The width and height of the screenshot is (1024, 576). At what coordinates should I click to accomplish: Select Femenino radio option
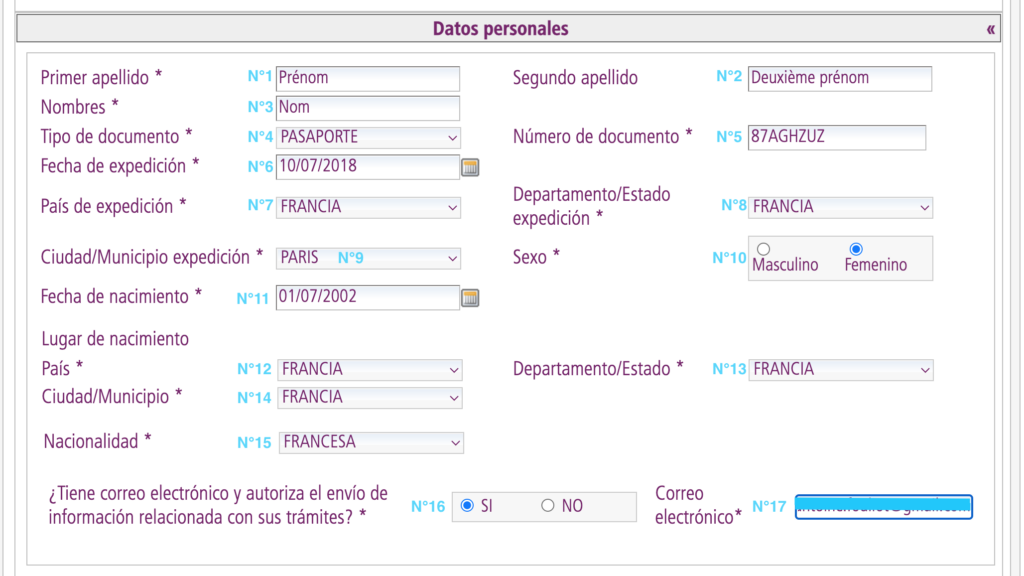tap(856, 249)
